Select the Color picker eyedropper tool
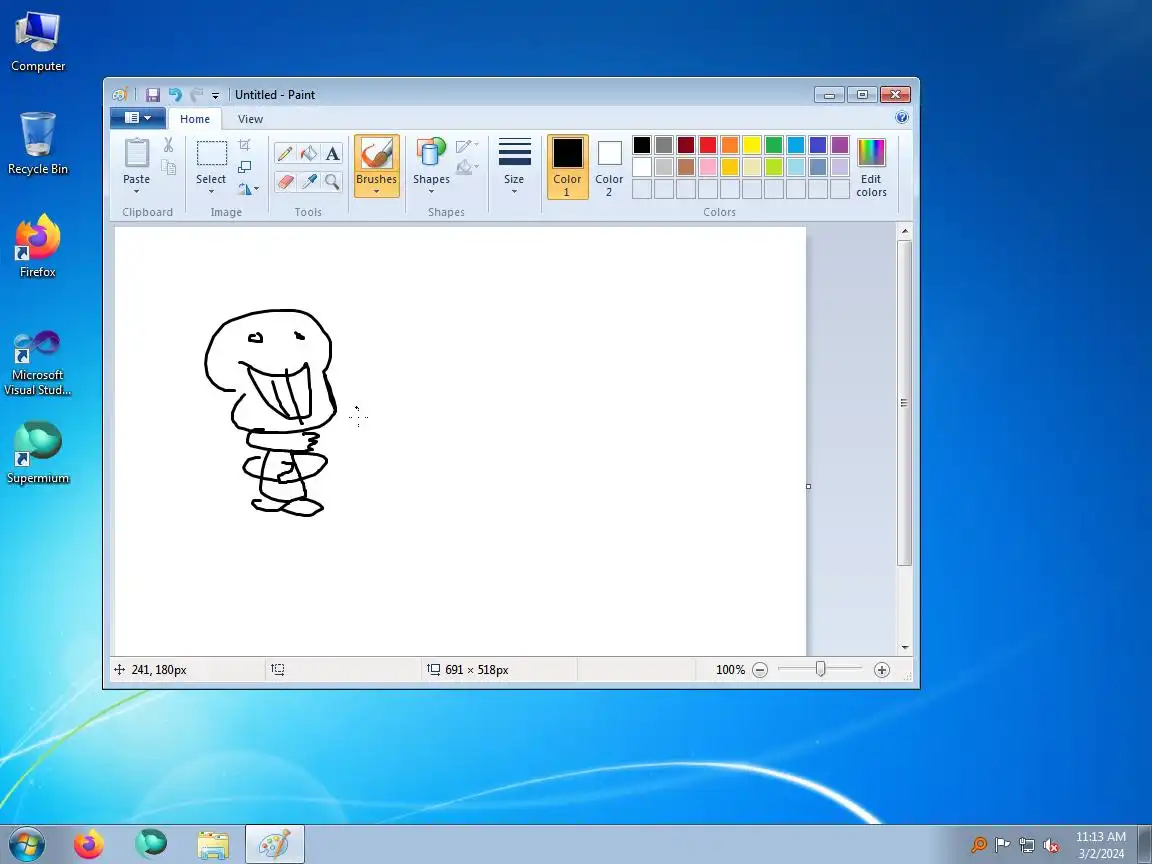This screenshot has width=1152, height=864. click(x=309, y=181)
